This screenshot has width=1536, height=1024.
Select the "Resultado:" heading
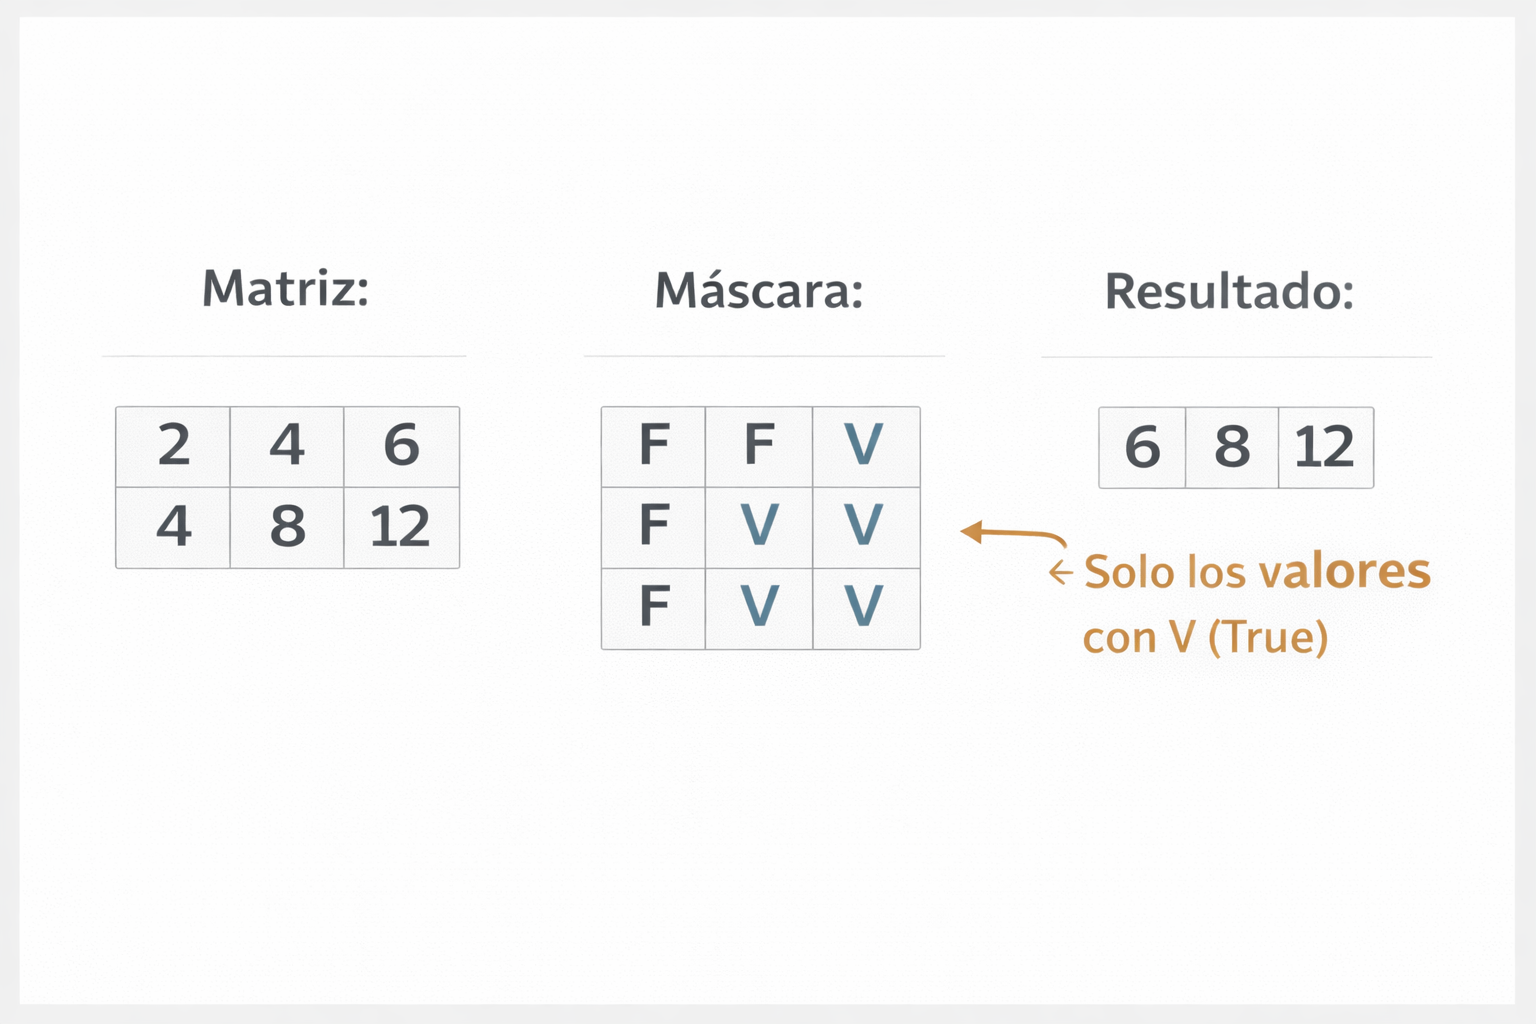pyautogui.click(x=1229, y=292)
